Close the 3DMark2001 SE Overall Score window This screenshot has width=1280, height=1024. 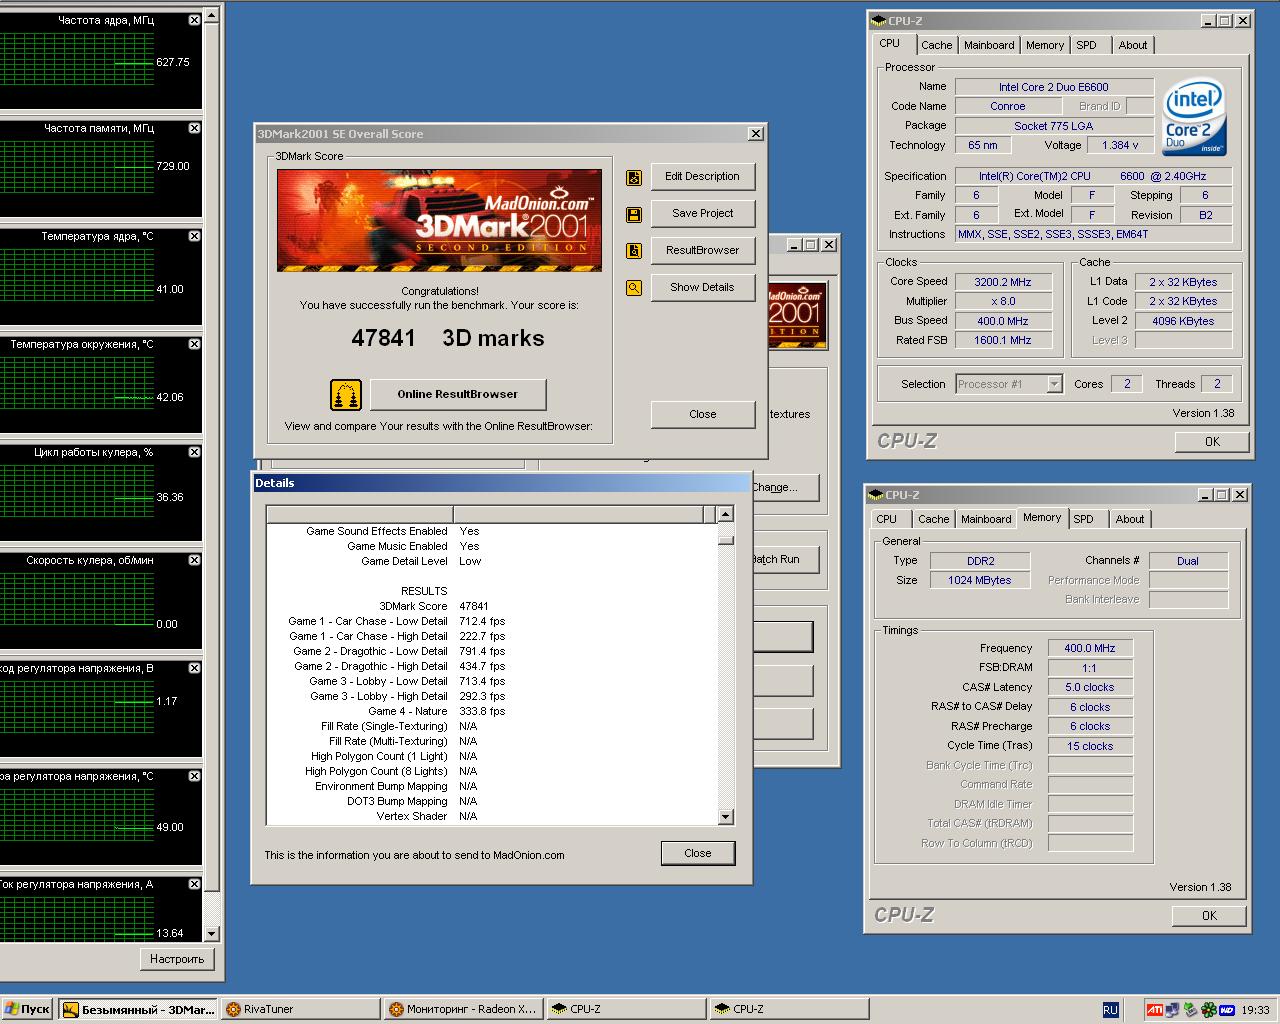click(x=756, y=133)
